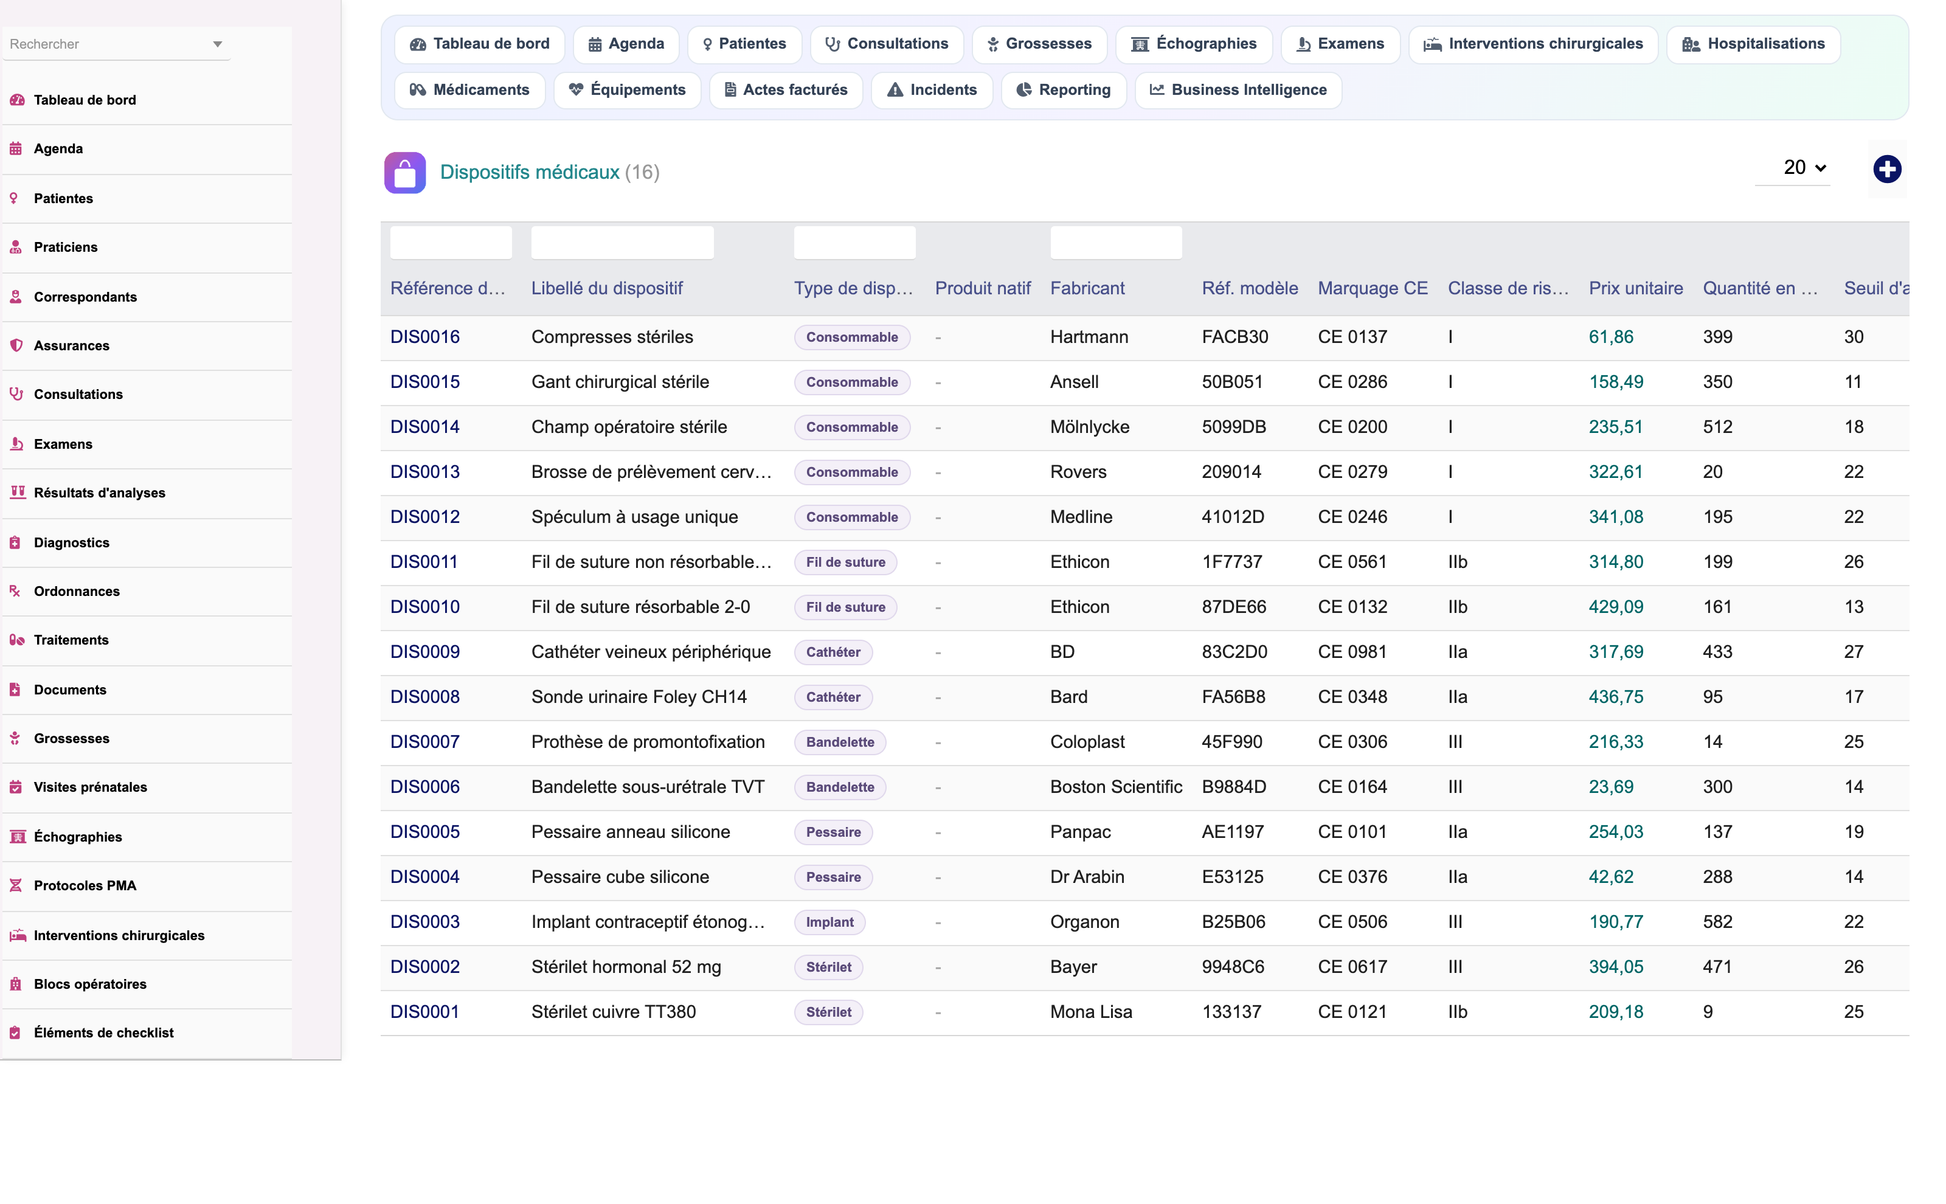The height and width of the screenshot is (1204, 1946).
Task: Focus the Libellé du dispositif filter field
Action: 622,243
